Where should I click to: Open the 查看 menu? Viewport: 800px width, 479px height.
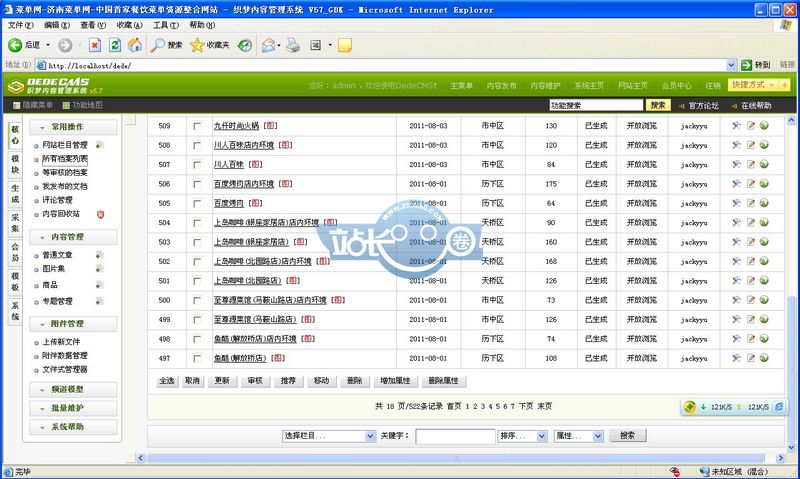pos(93,25)
